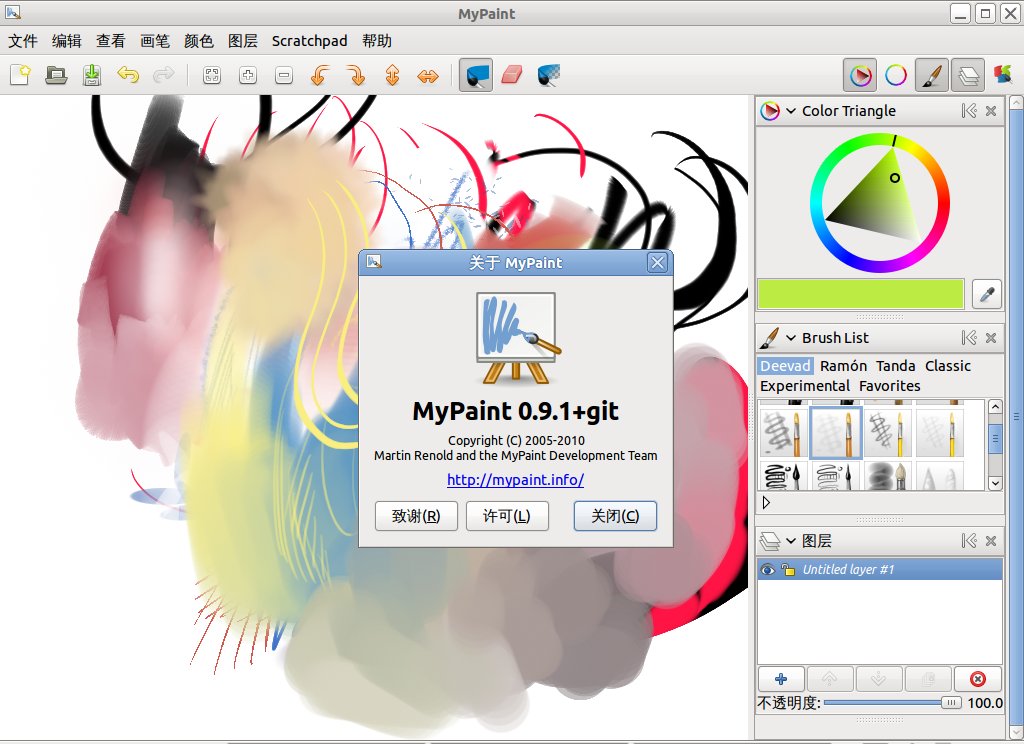The width and height of the screenshot is (1024, 744).
Task: Select the first brush thumbnail in the list
Action: (x=782, y=432)
